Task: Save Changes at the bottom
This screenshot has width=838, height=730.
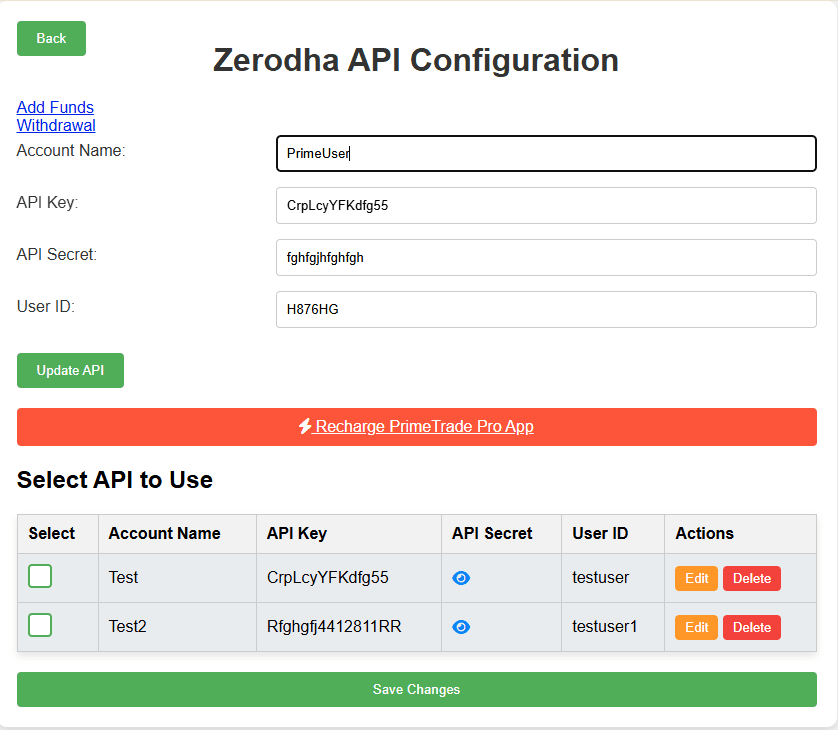Action: click(417, 689)
